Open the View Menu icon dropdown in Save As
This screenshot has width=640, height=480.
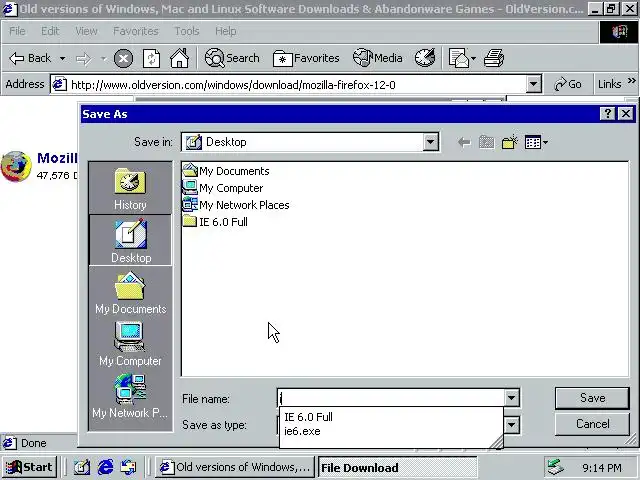pyautogui.click(x=536, y=142)
